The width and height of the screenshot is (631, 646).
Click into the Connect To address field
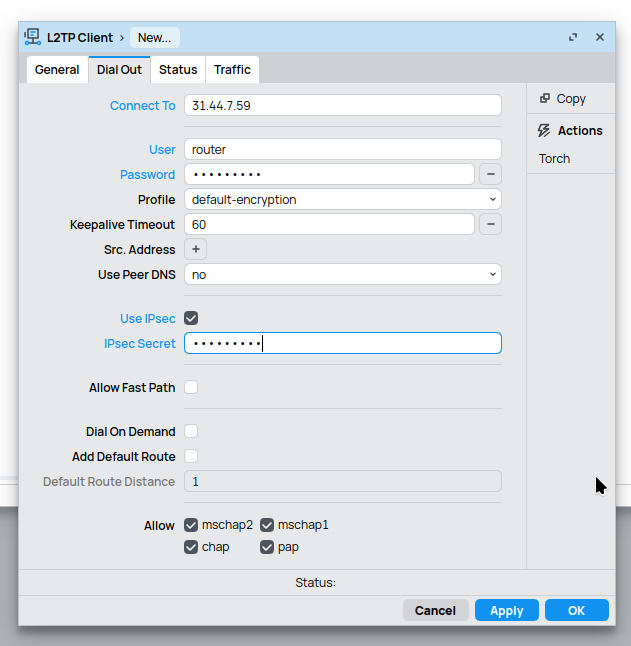(342, 105)
